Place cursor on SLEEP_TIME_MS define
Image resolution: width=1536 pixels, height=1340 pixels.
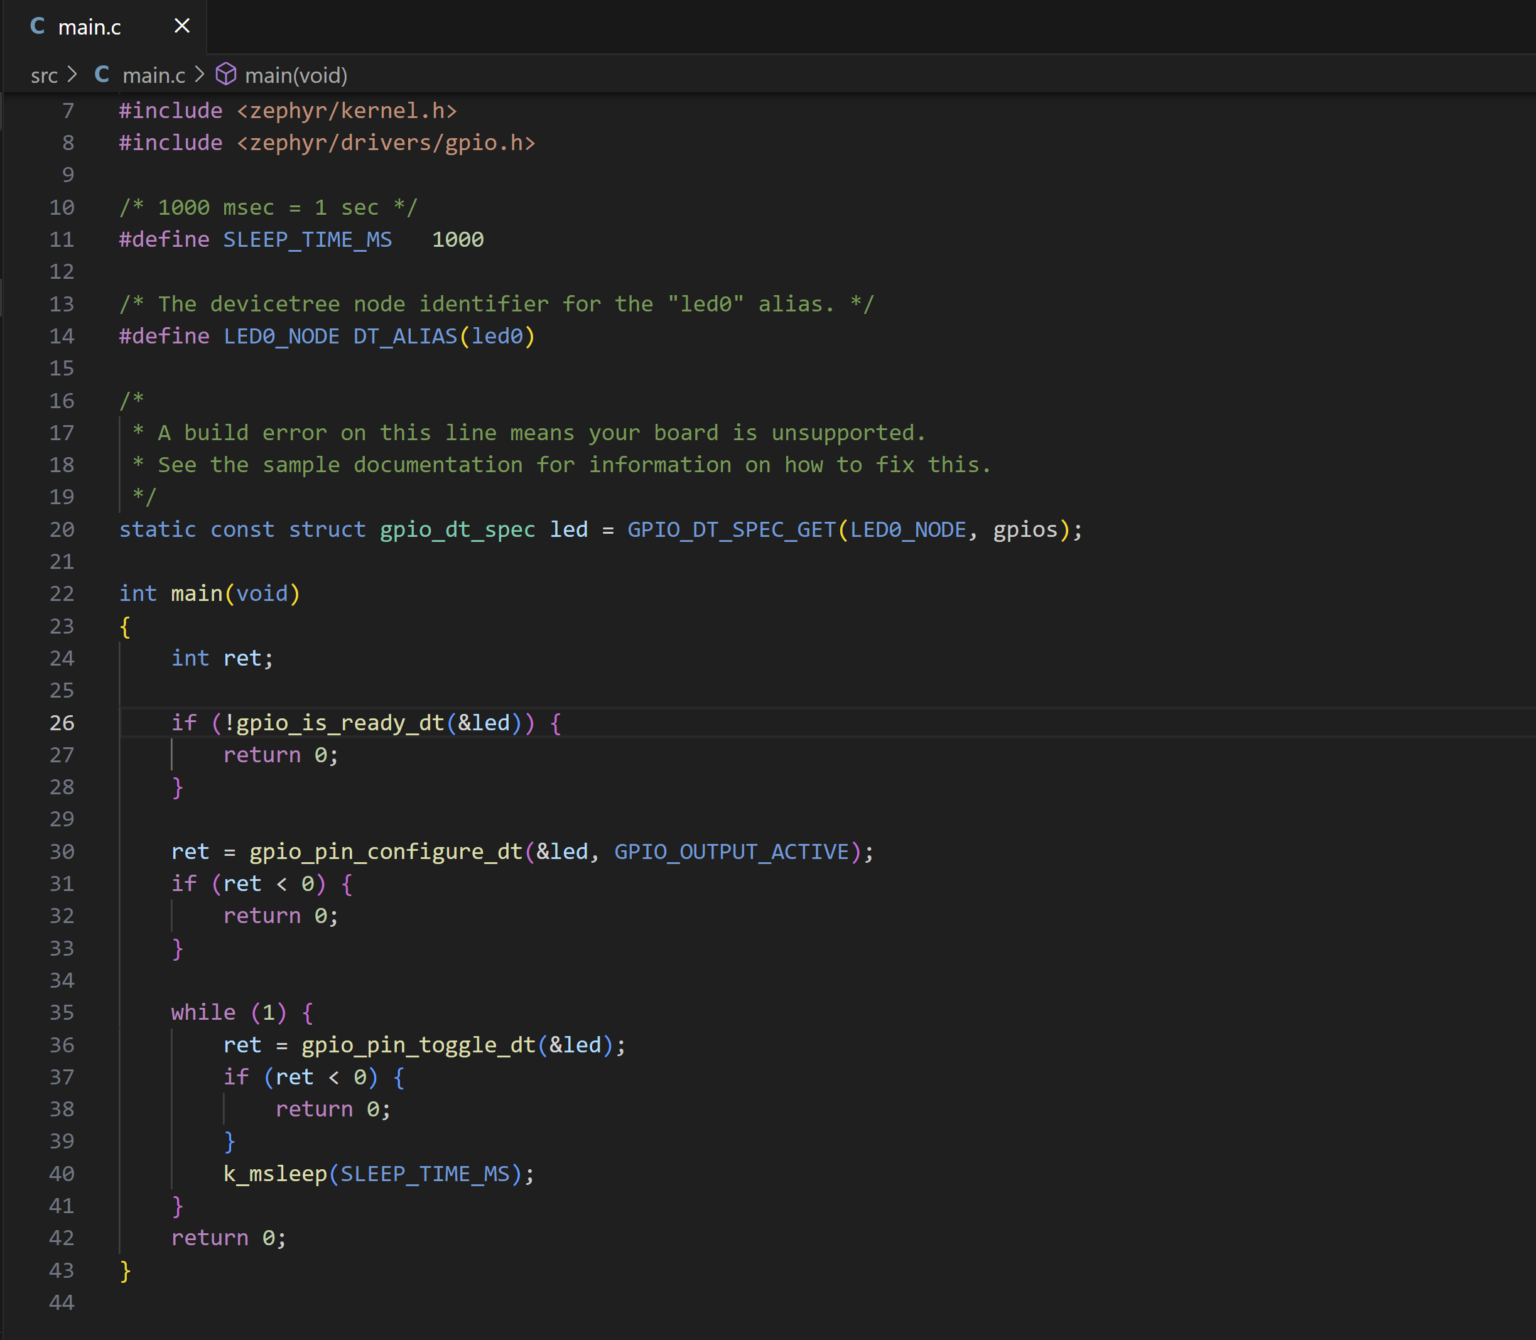[x=307, y=239]
